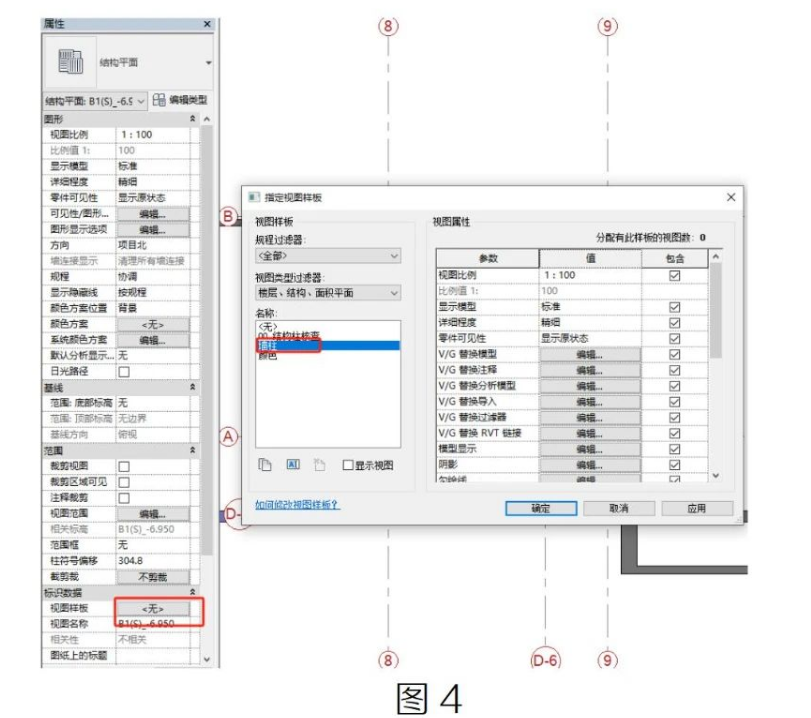This screenshot has height=718, width=811.
Task: Click the dialog view properties scrollbar thumb
Action: point(716,310)
